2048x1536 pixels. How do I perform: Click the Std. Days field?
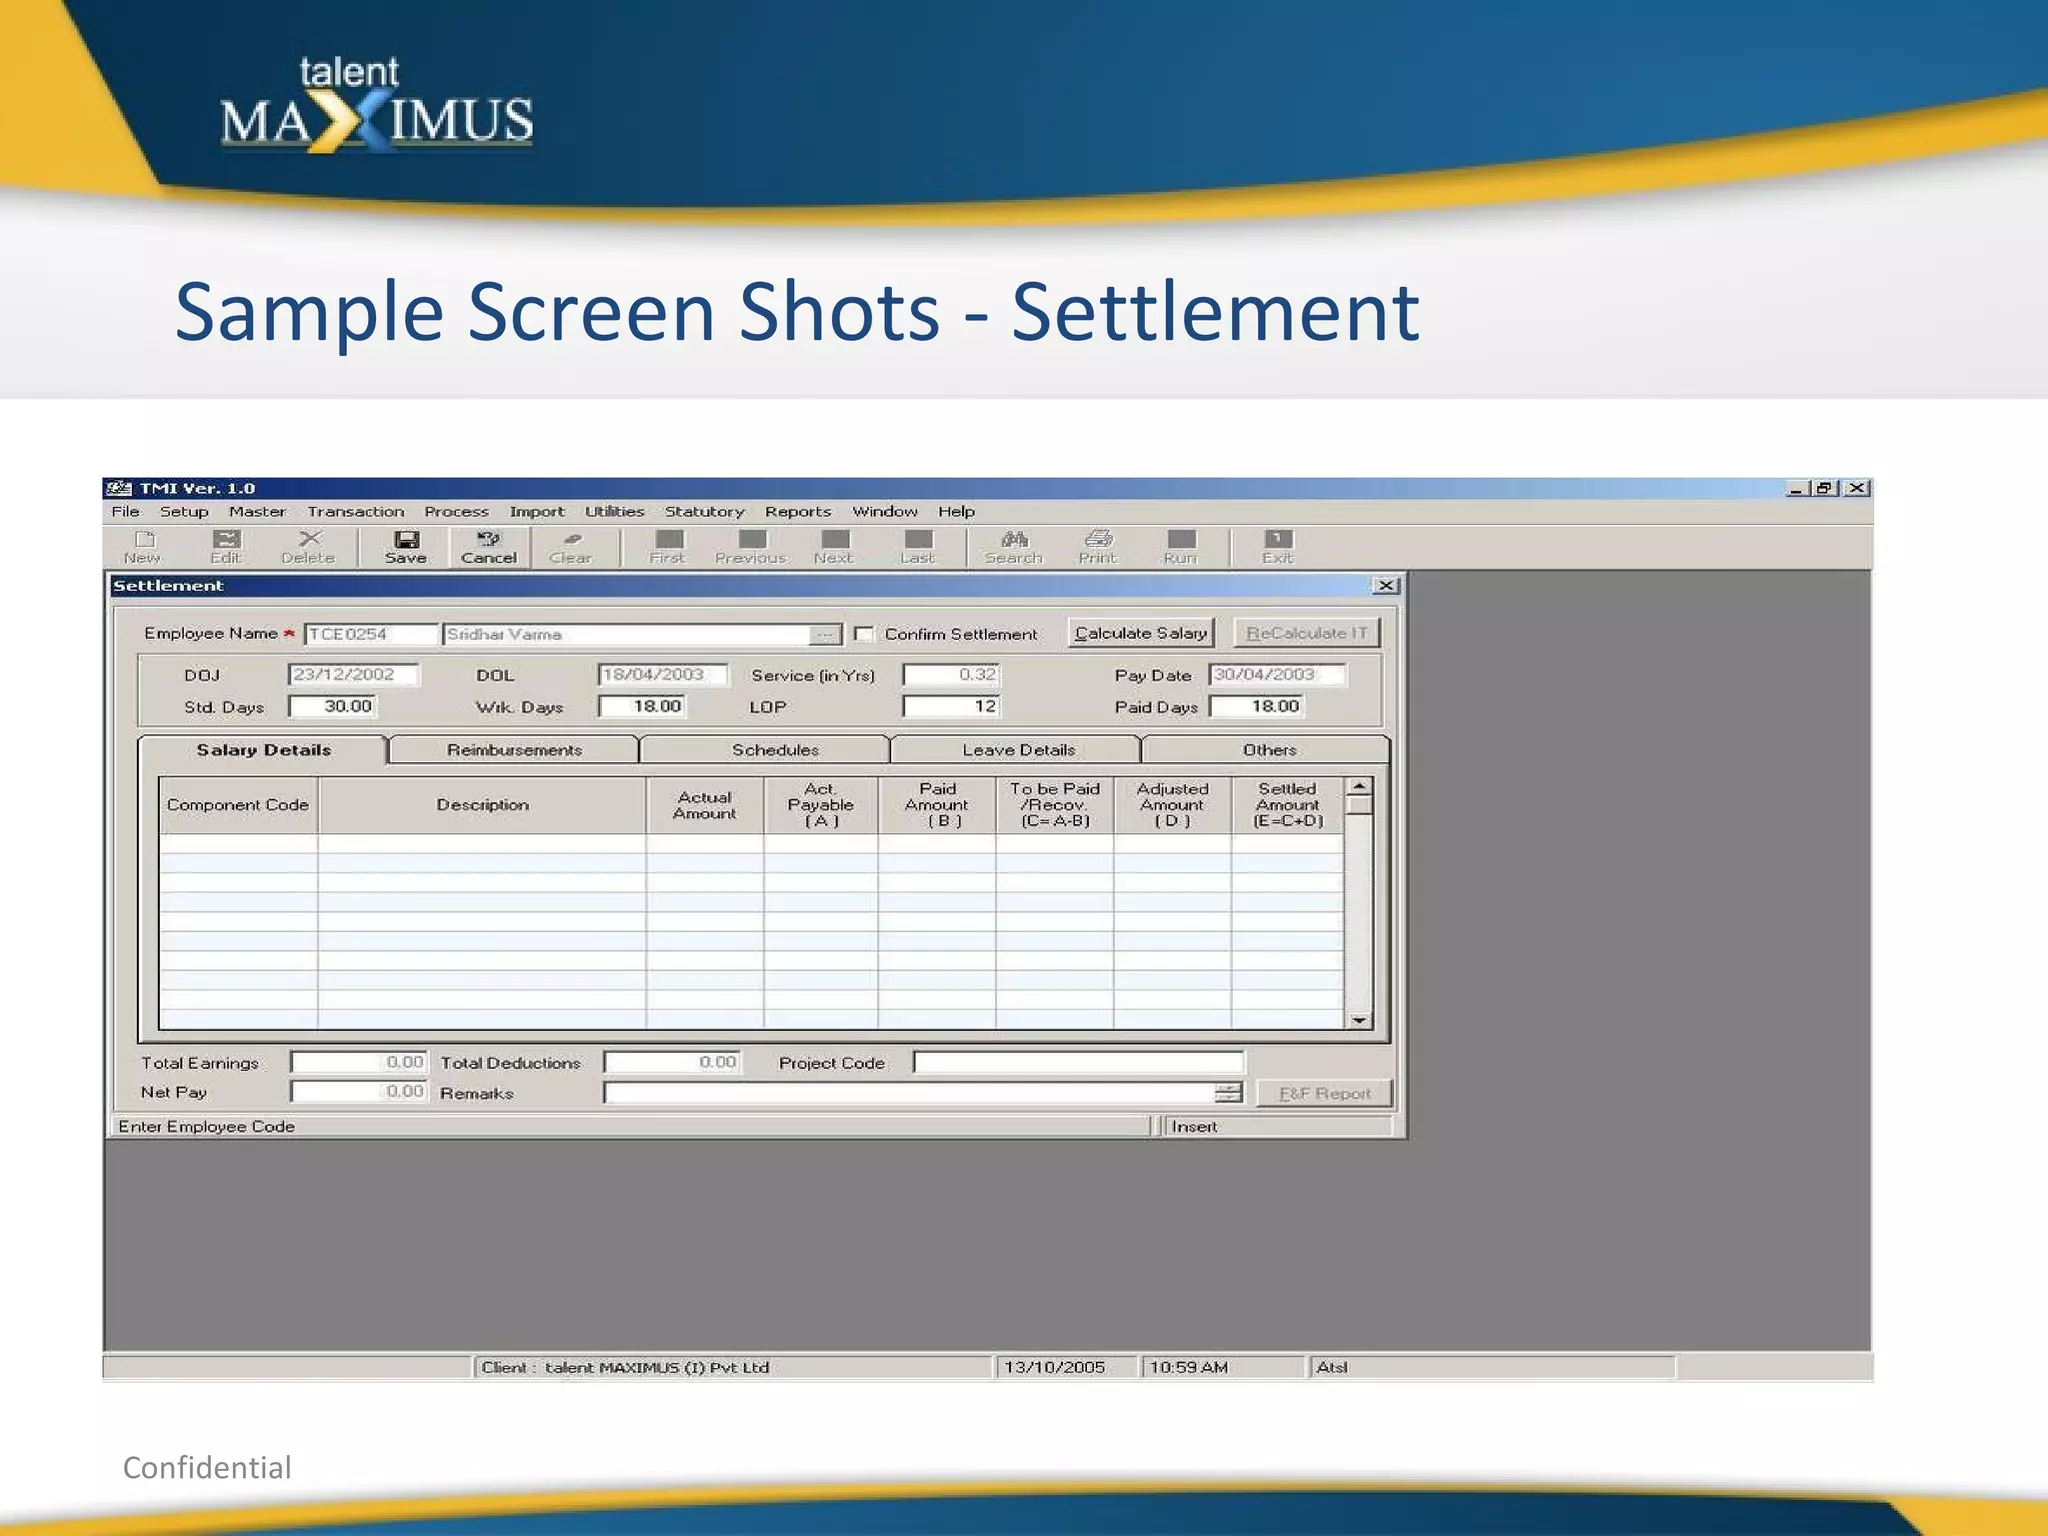(332, 707)
